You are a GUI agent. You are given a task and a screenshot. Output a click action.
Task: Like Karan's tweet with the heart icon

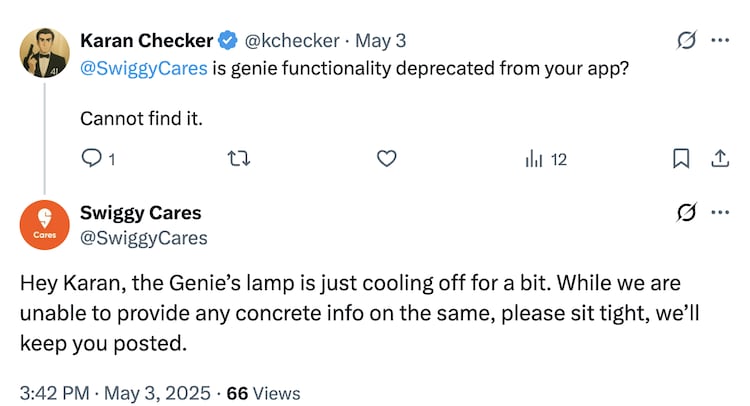coord(387,158)
